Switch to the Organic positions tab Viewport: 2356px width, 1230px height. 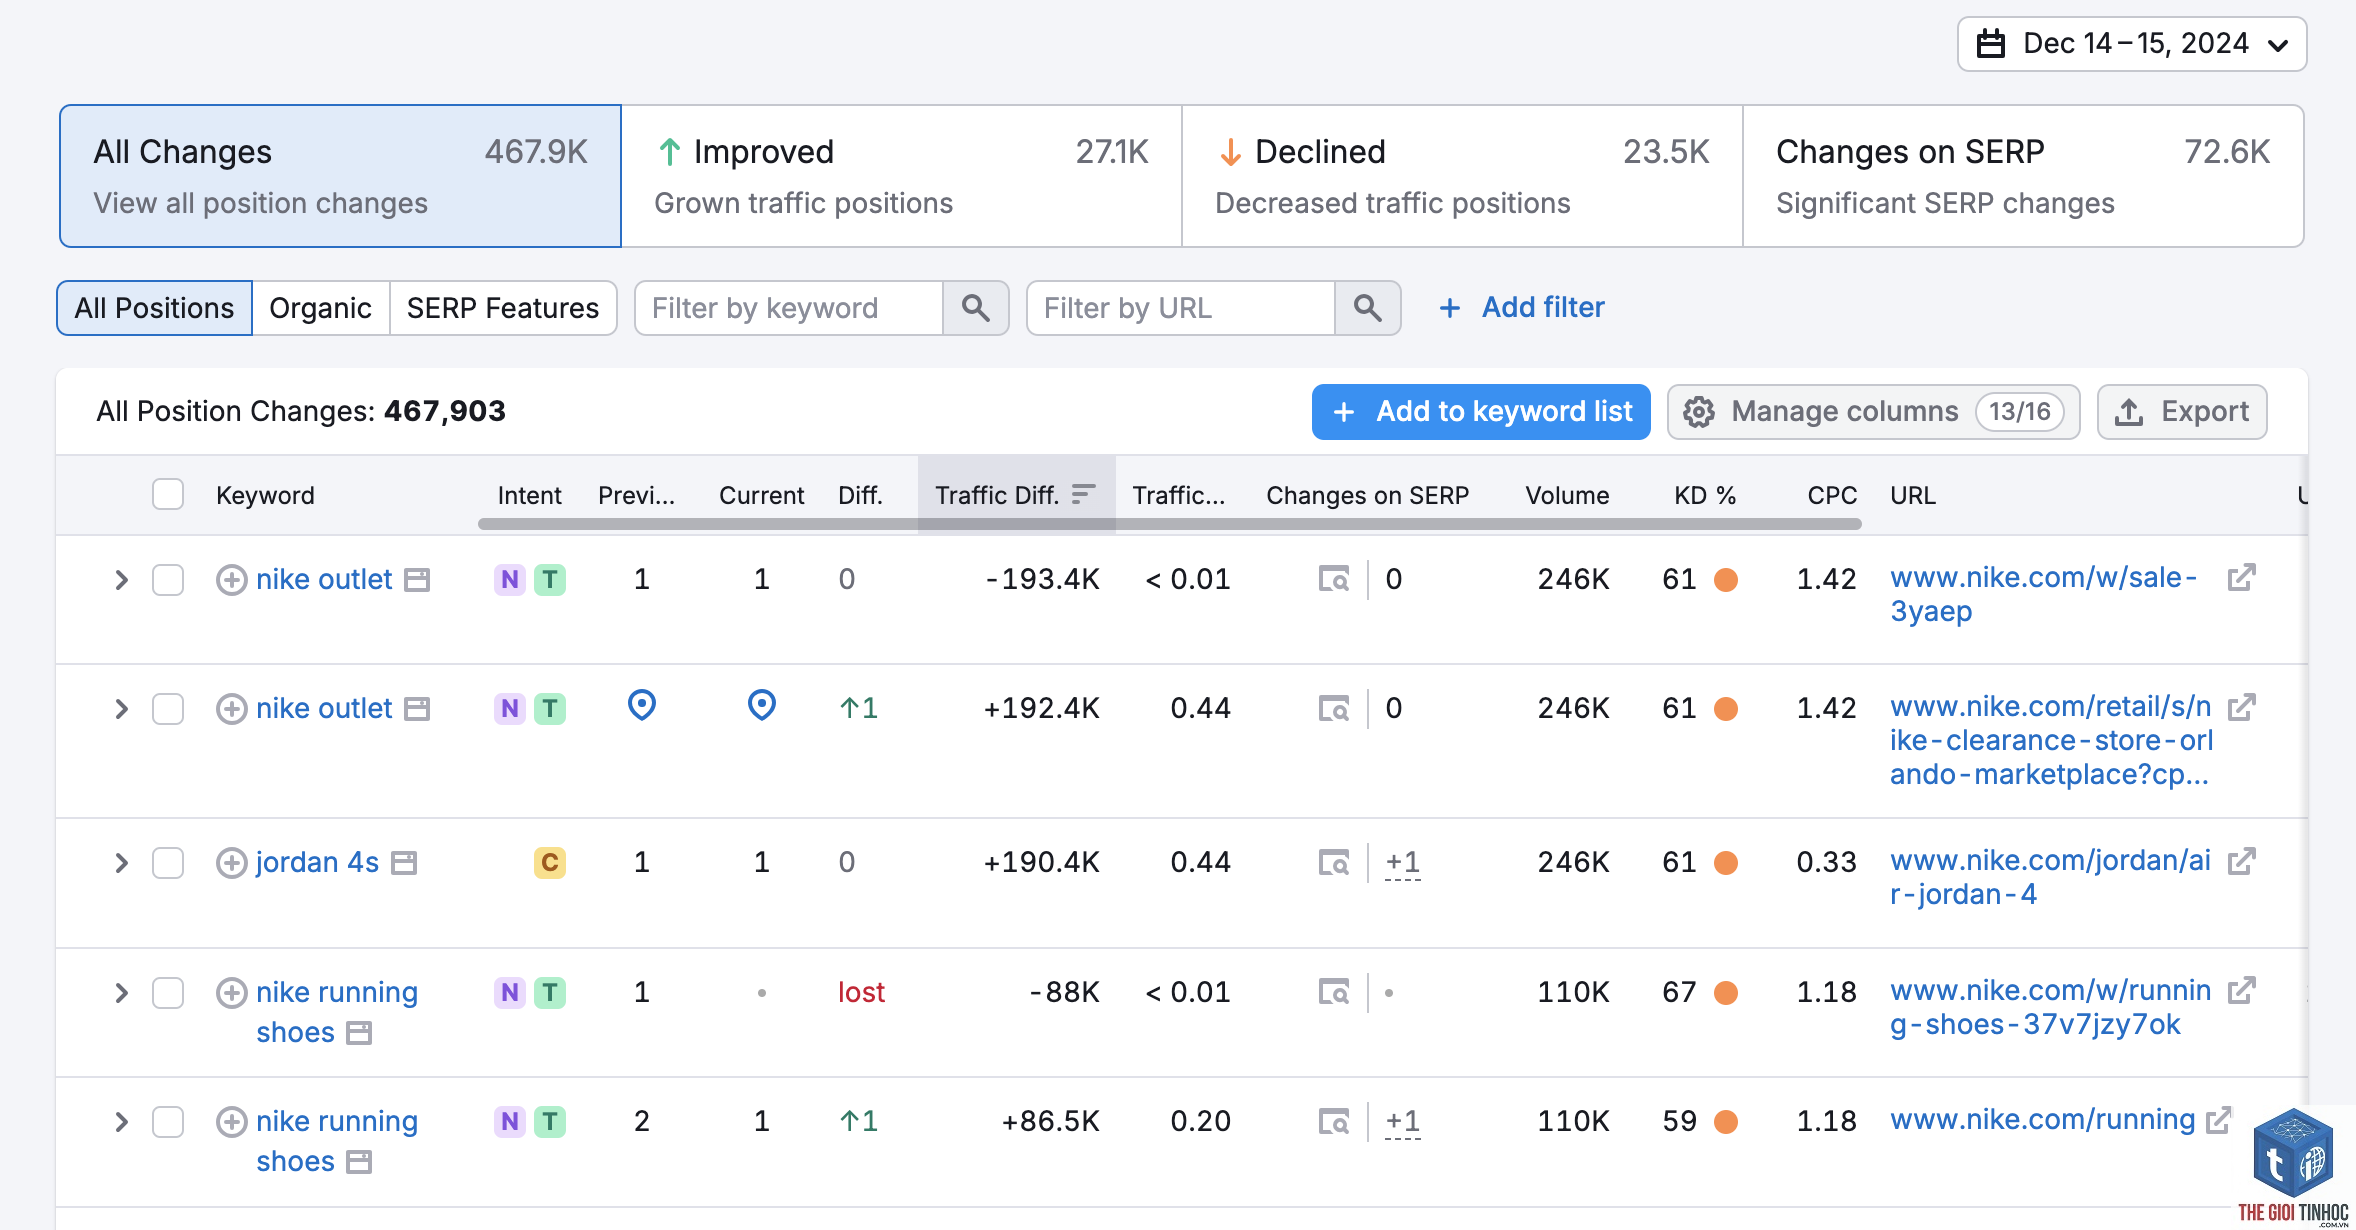coord(320,308)
